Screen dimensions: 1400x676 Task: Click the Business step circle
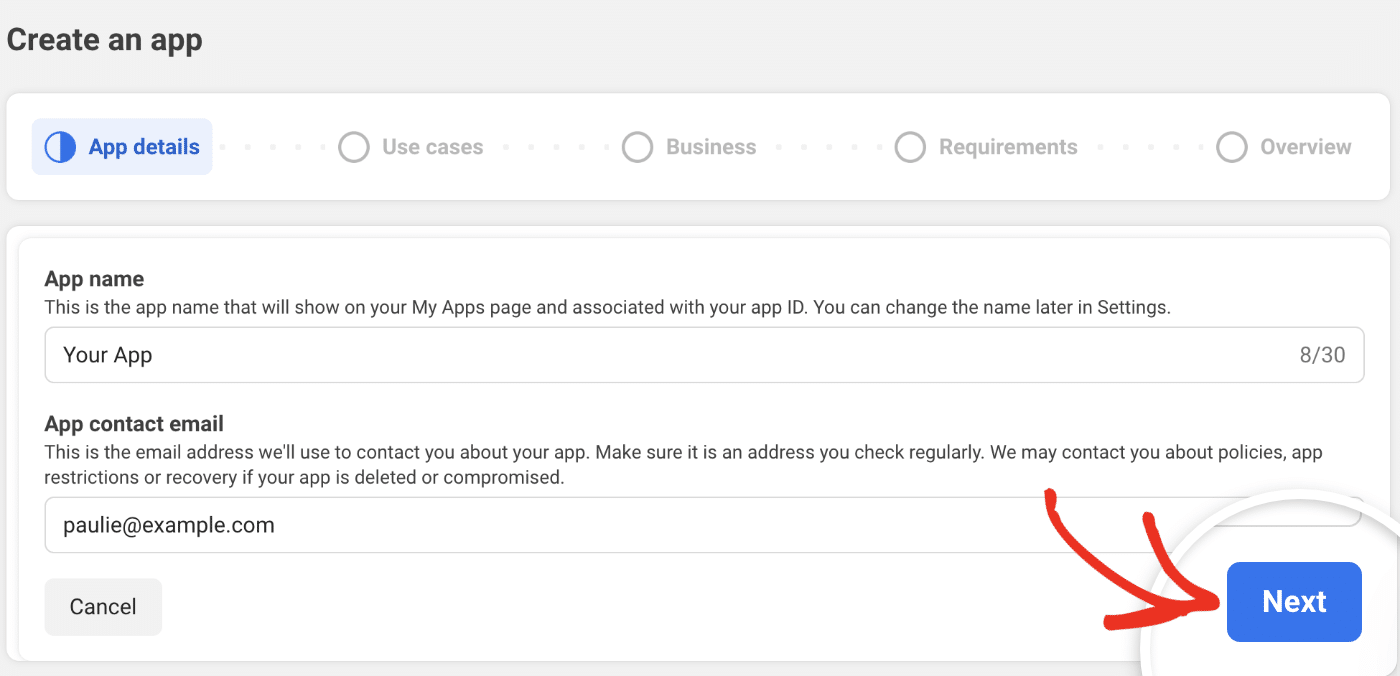[638, 146]
